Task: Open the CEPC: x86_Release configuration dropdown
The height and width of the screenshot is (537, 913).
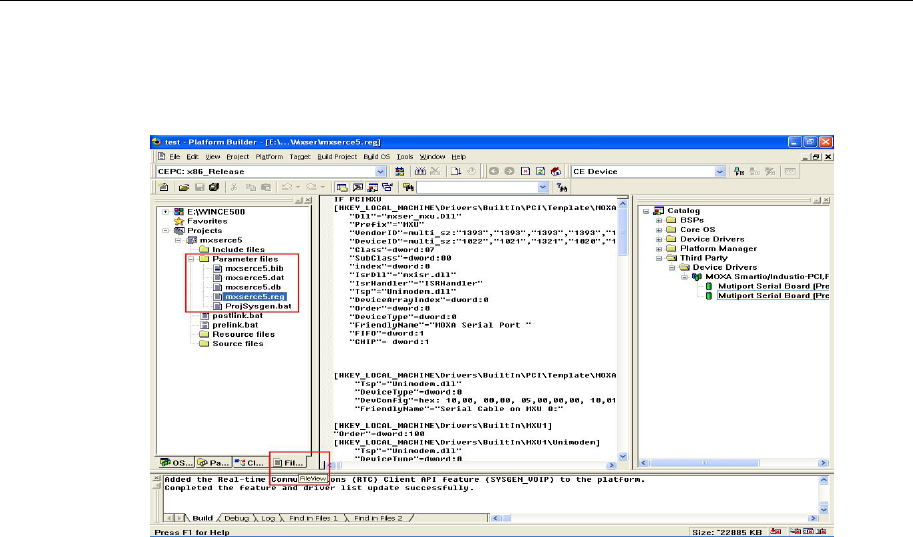Action: pos(380,172)
